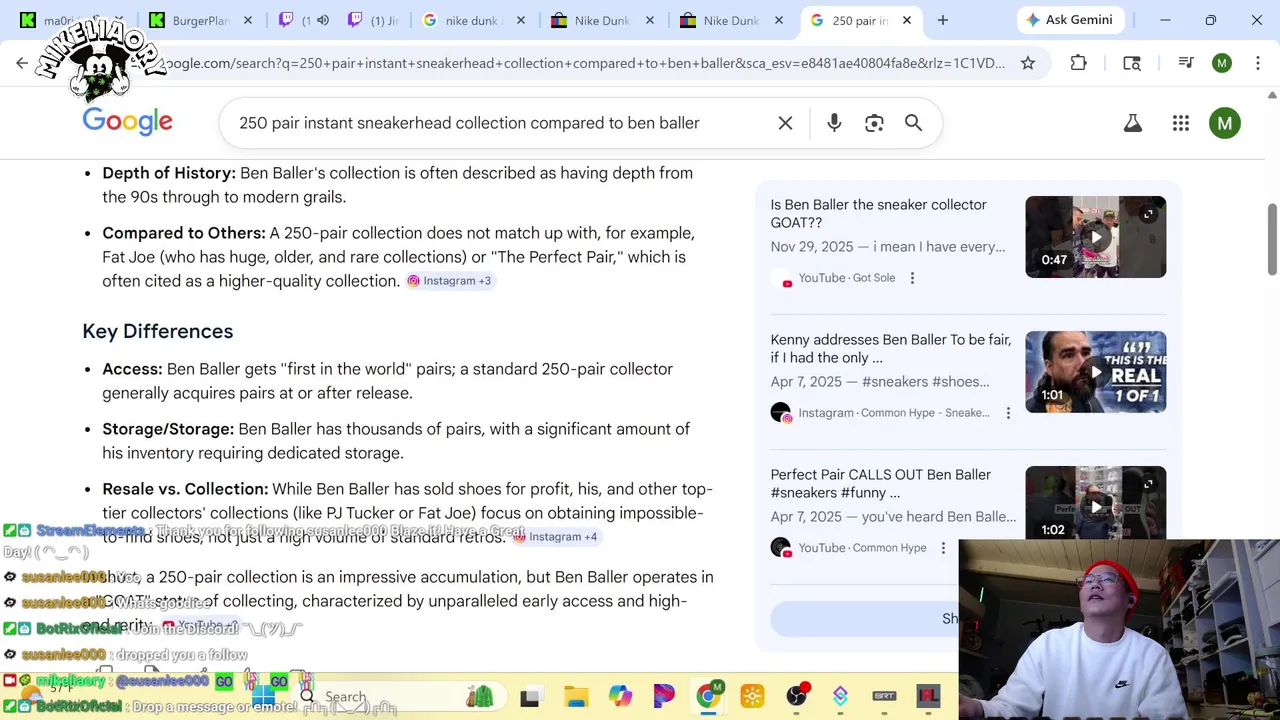Open media controls icon in toolbar
Image resolution: width=1280 pixels, height=720 pixels.
[x=1186, y=63]
